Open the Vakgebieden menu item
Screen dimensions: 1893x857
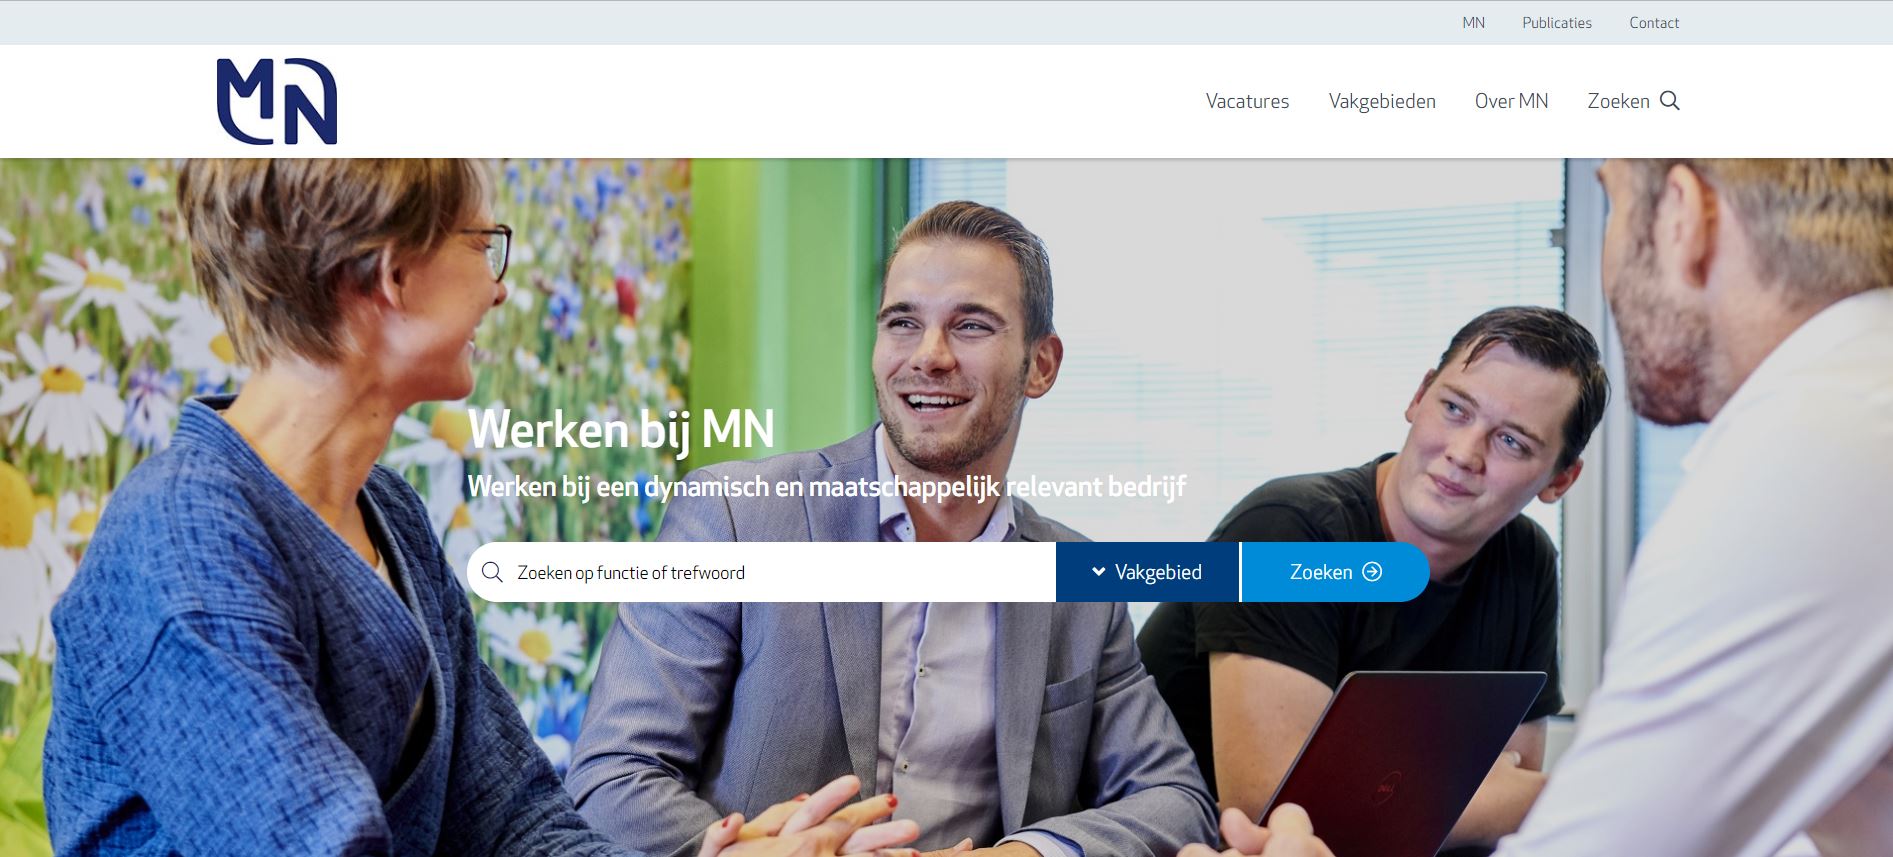point(1382,101)
